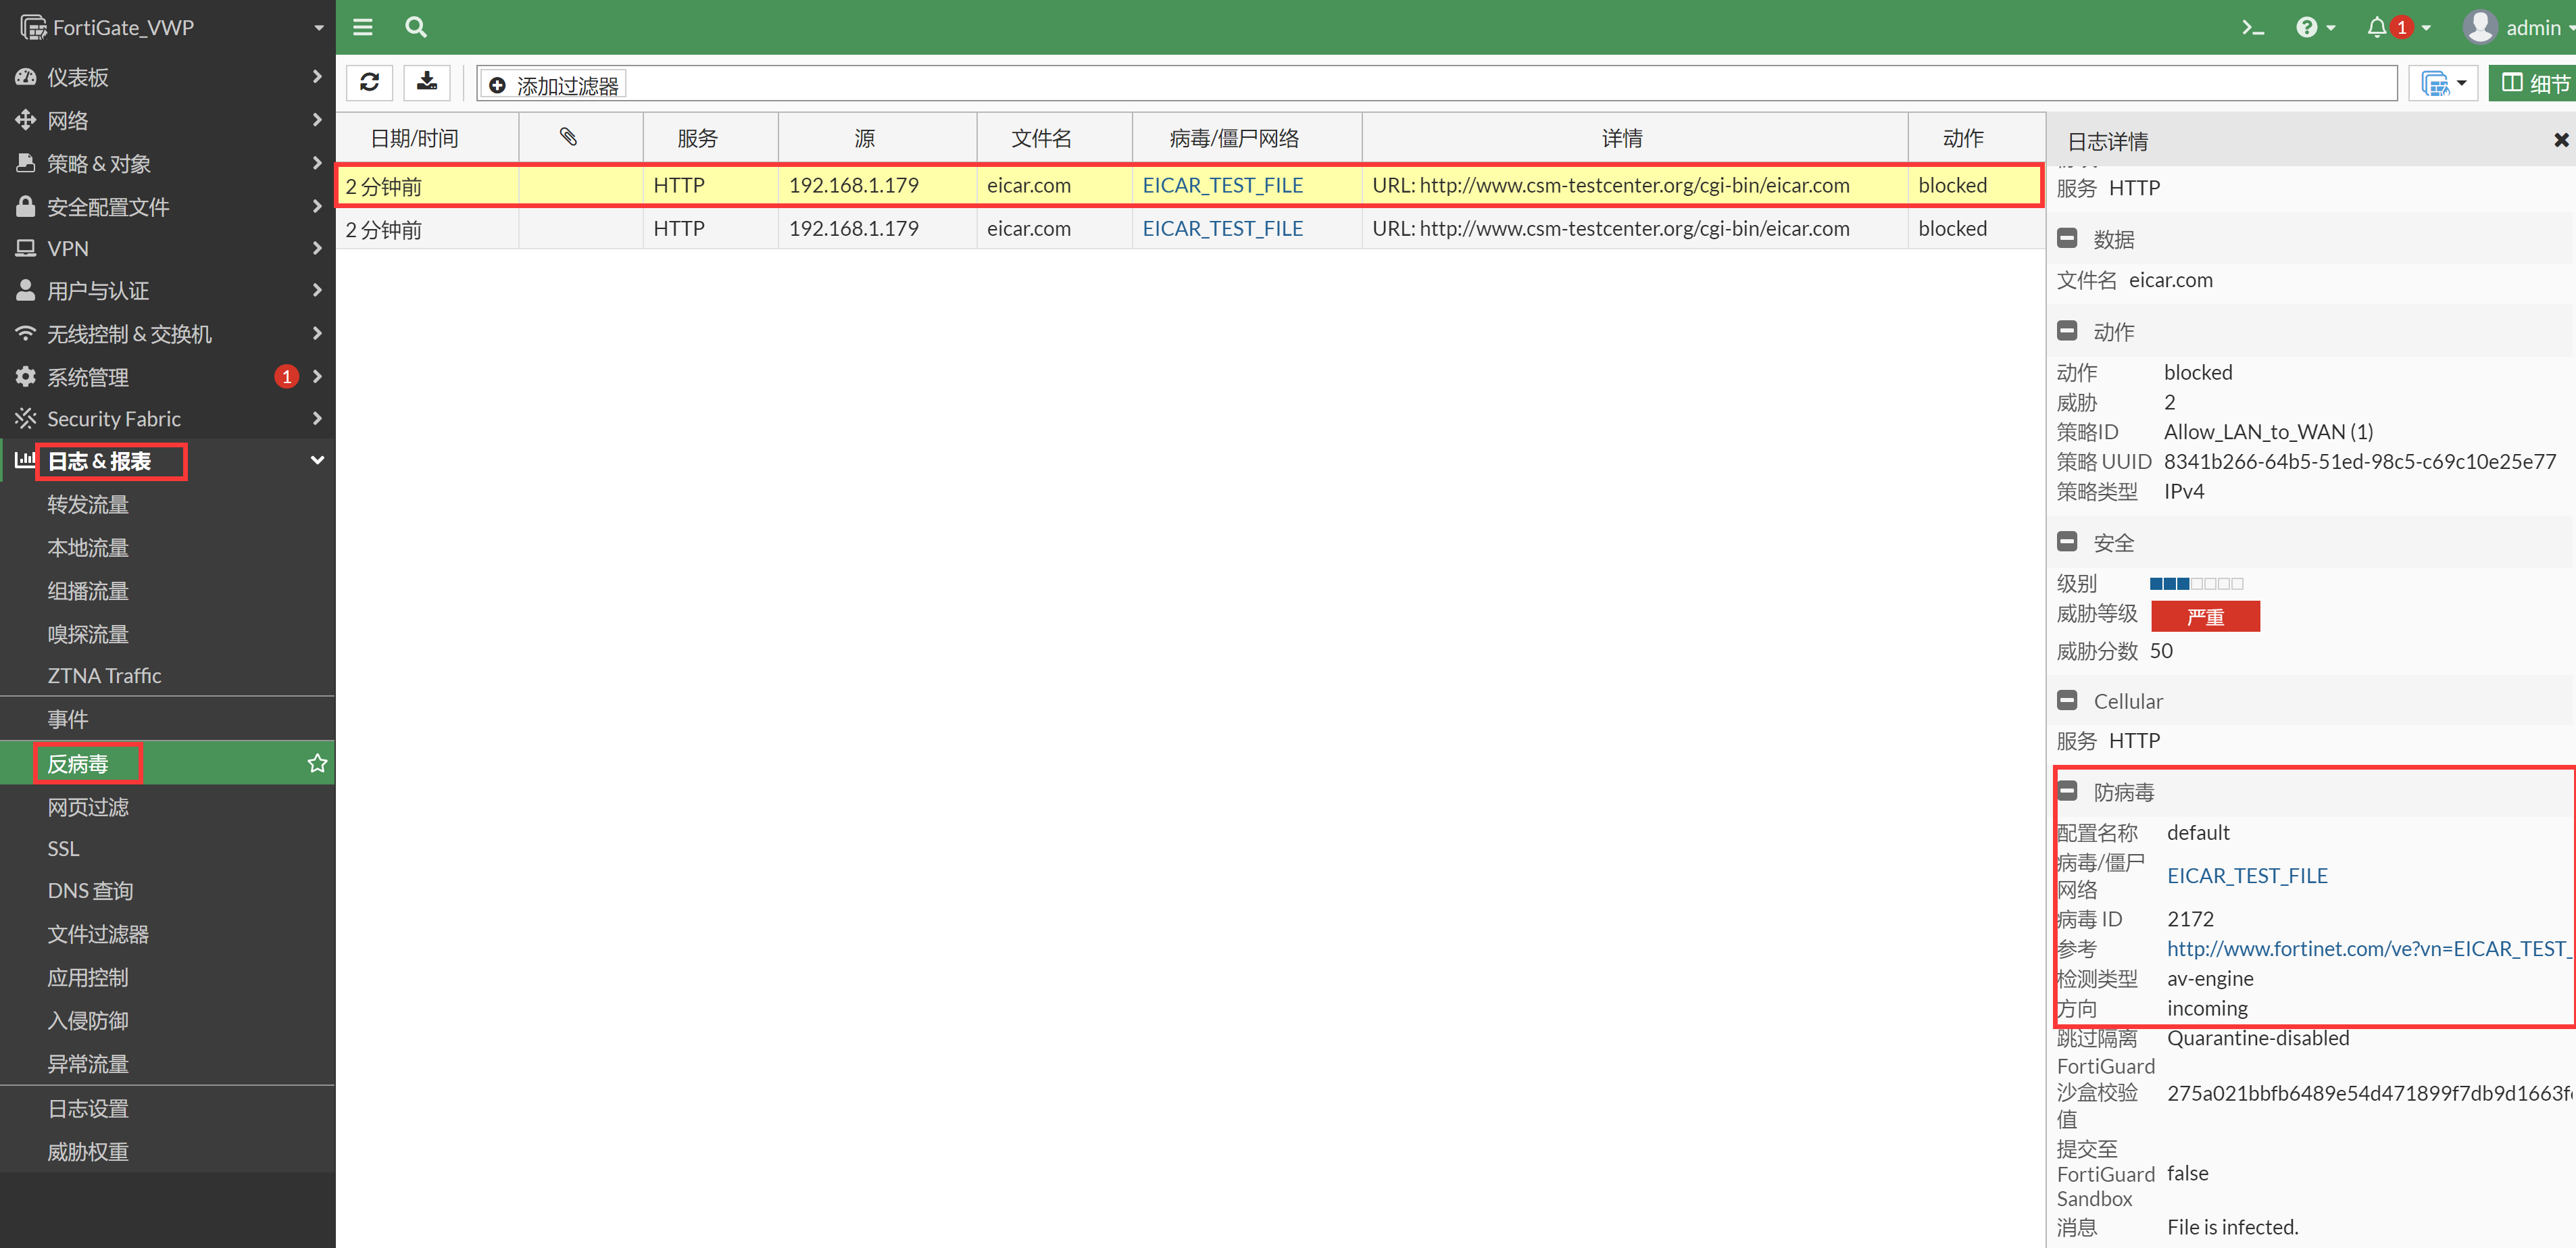Screen dimensions: 2576x1248
Task: Click the red 严重 threat level badge
Action: tap(2204, 617)
